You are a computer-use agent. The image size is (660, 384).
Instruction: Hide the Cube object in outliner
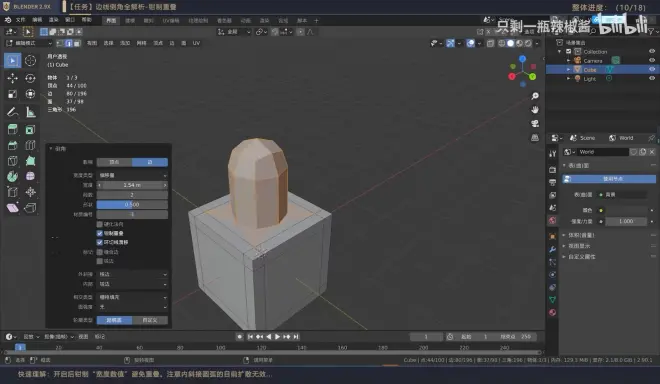coord(652,69)
